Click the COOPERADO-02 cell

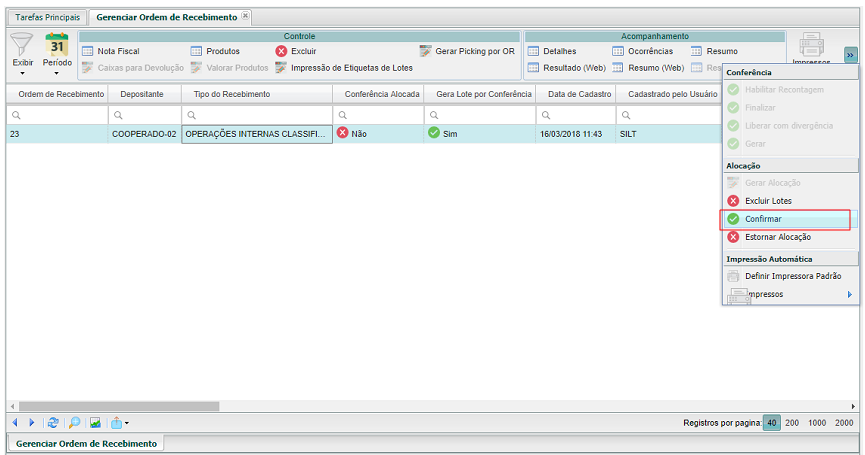[145, 134]
